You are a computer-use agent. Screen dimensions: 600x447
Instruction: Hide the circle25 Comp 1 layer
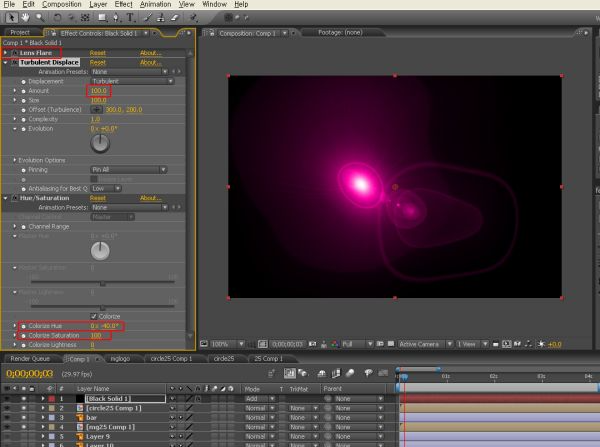[x=7, y=408]
